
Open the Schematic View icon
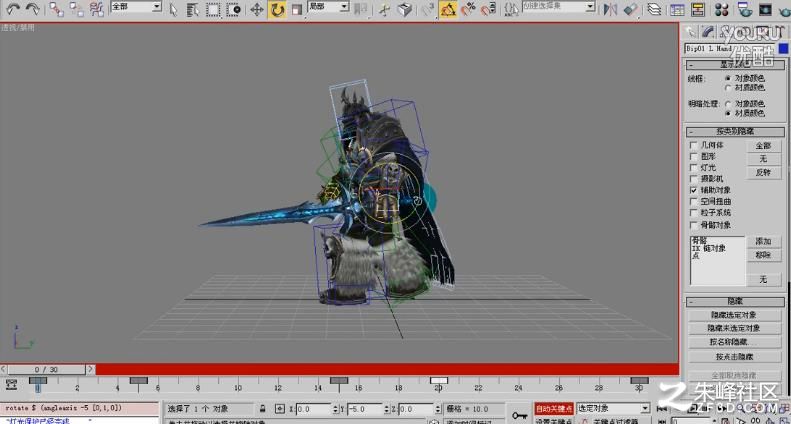pos(699,9)
